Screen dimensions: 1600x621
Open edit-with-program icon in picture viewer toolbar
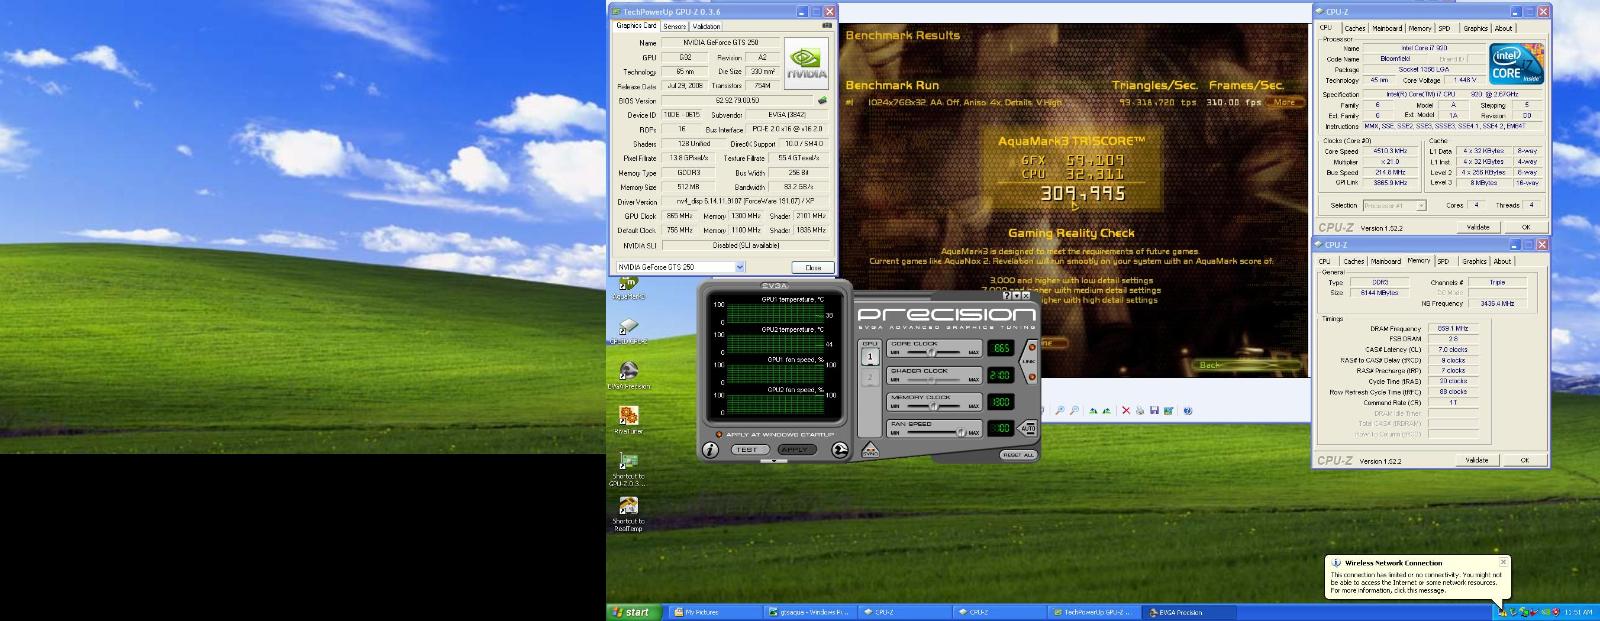pyautogui.click(x=1168, y=410)
